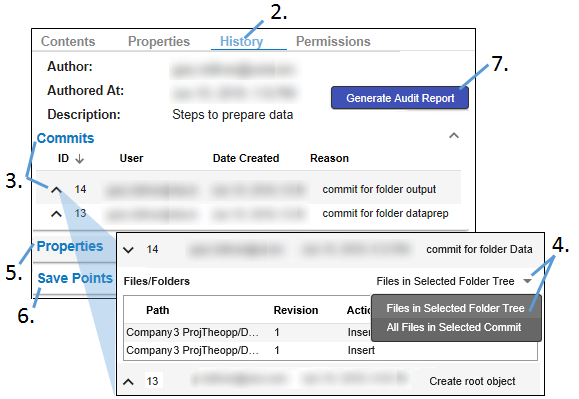Expand commit 14 row chevron

pyautogui.click(x=56, y=190)
